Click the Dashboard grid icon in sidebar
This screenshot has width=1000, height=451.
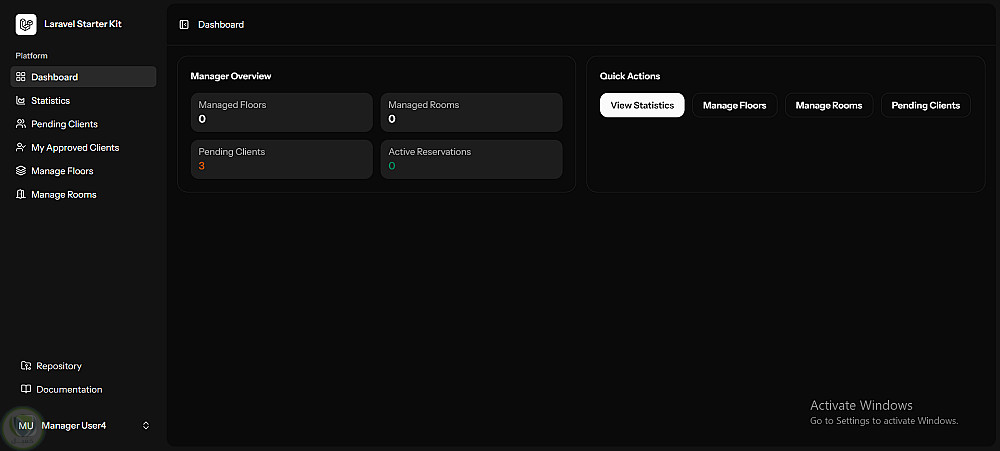pos(20,77)
